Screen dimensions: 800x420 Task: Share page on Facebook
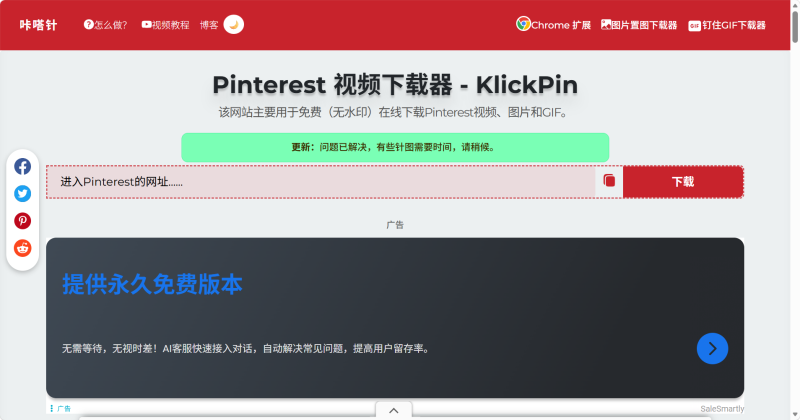coord(22,167)
